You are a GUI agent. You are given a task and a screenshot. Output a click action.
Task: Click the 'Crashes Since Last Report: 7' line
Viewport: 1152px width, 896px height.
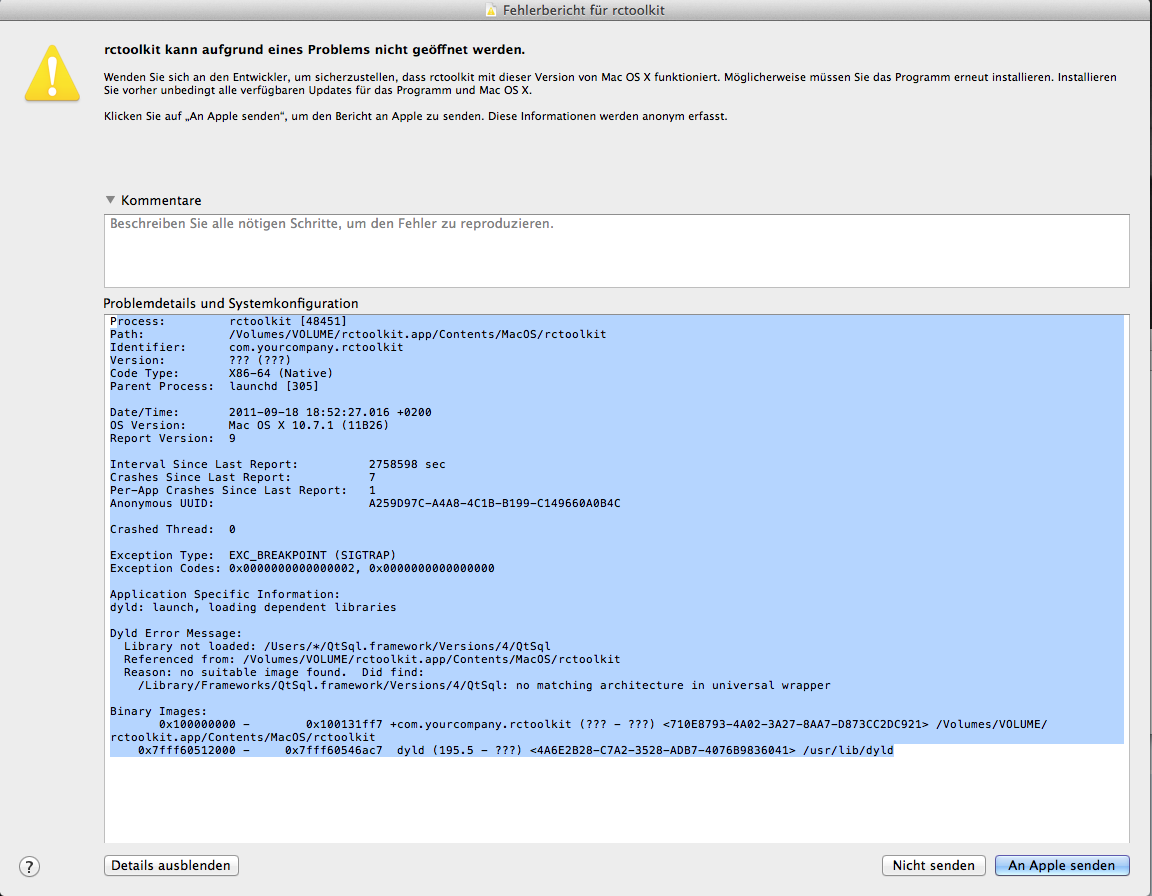(242, 477)
